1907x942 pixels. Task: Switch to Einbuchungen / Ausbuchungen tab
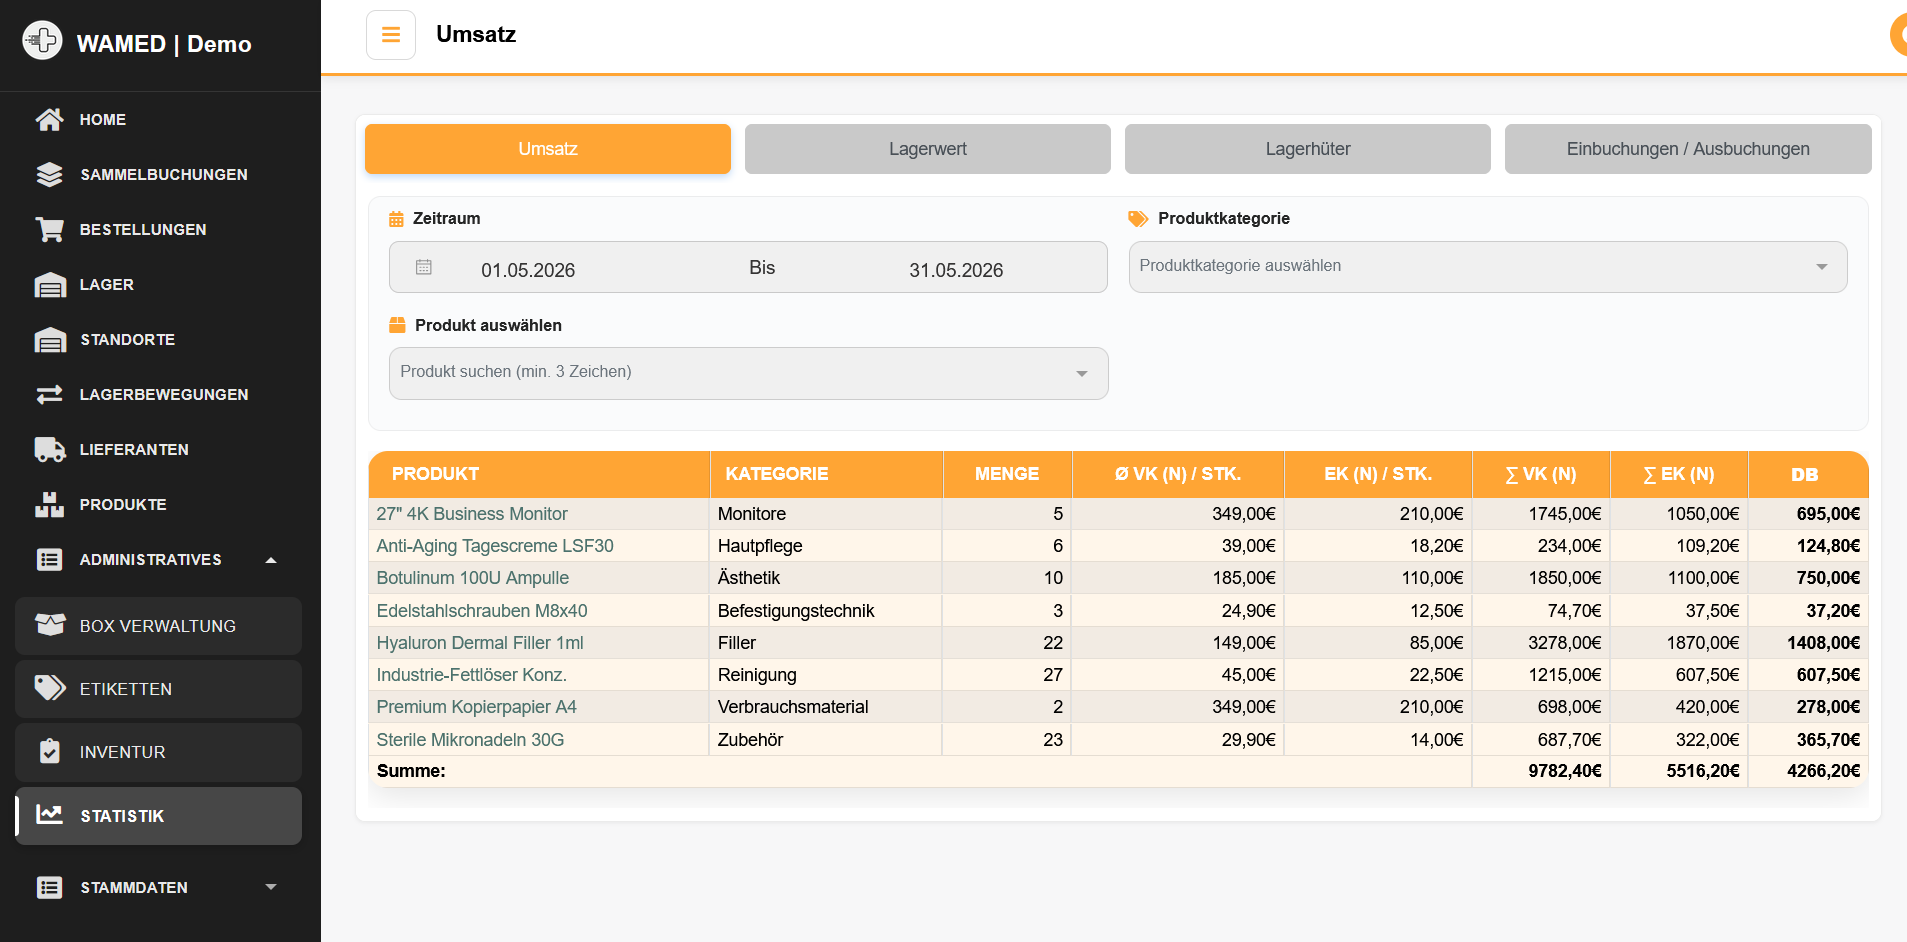pyautogui.click(x=1688, y=149)
